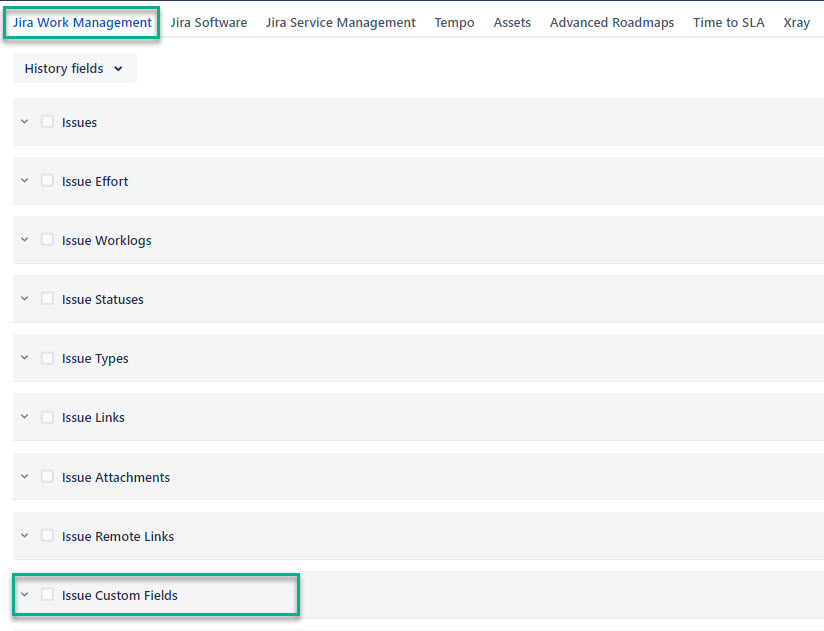Expand the Issue Custom Fields chevron

(x=25, y=595)
